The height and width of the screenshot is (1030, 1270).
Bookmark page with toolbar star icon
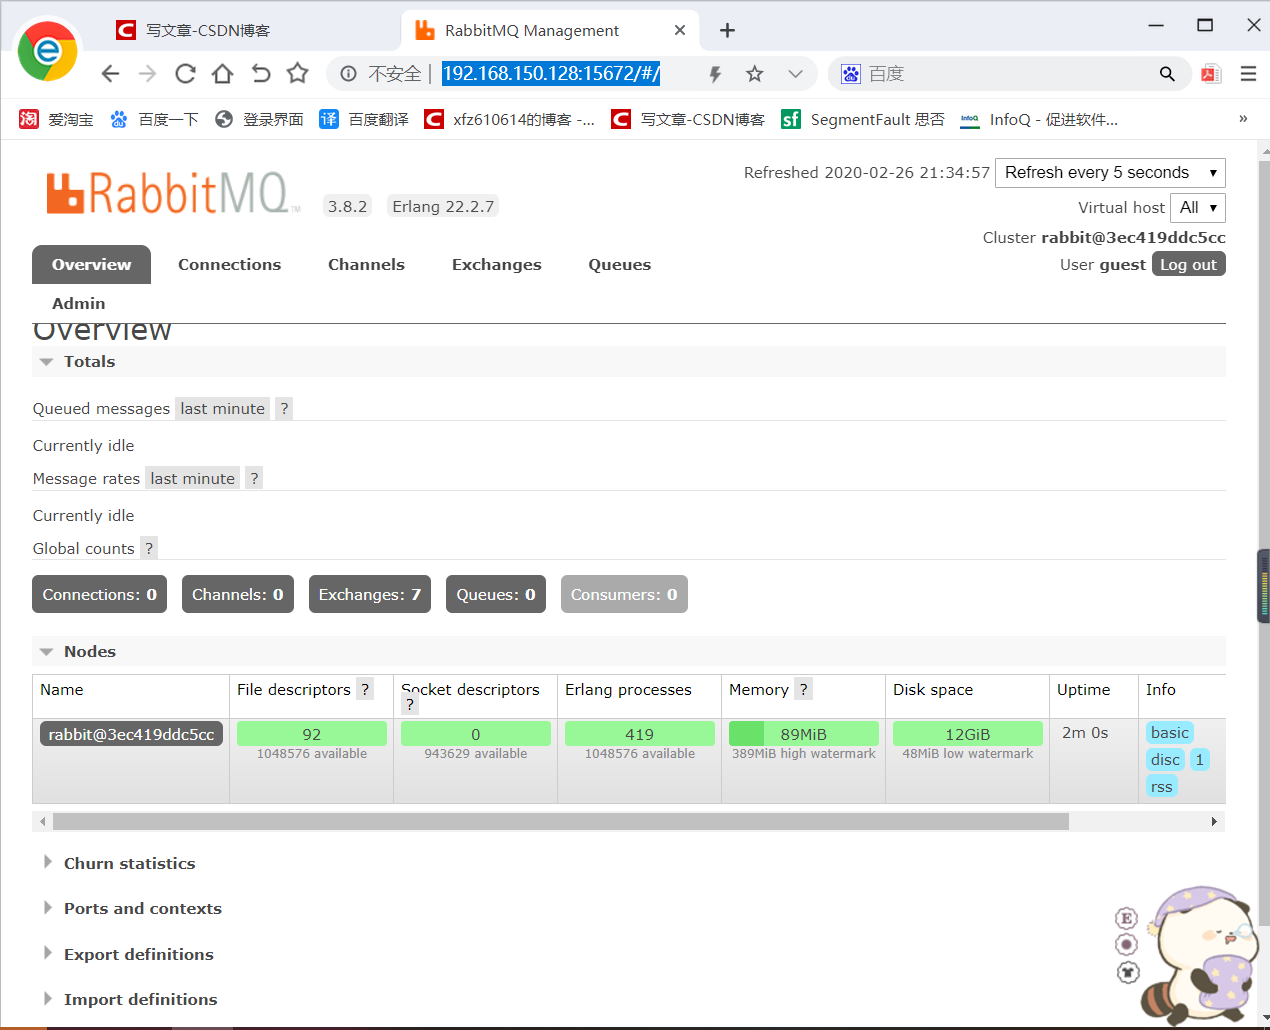297,73
